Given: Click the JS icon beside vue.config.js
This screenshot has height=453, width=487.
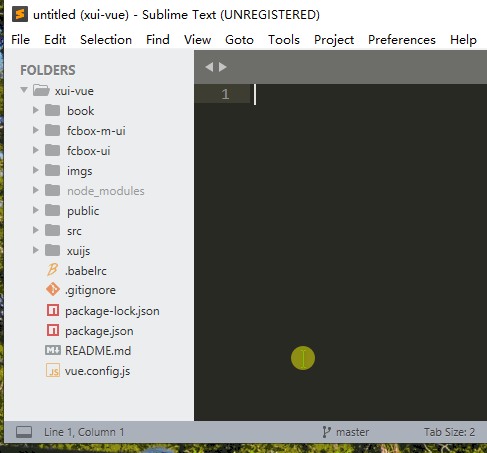Looking at the screenshot, I should [x=53, y=370].
